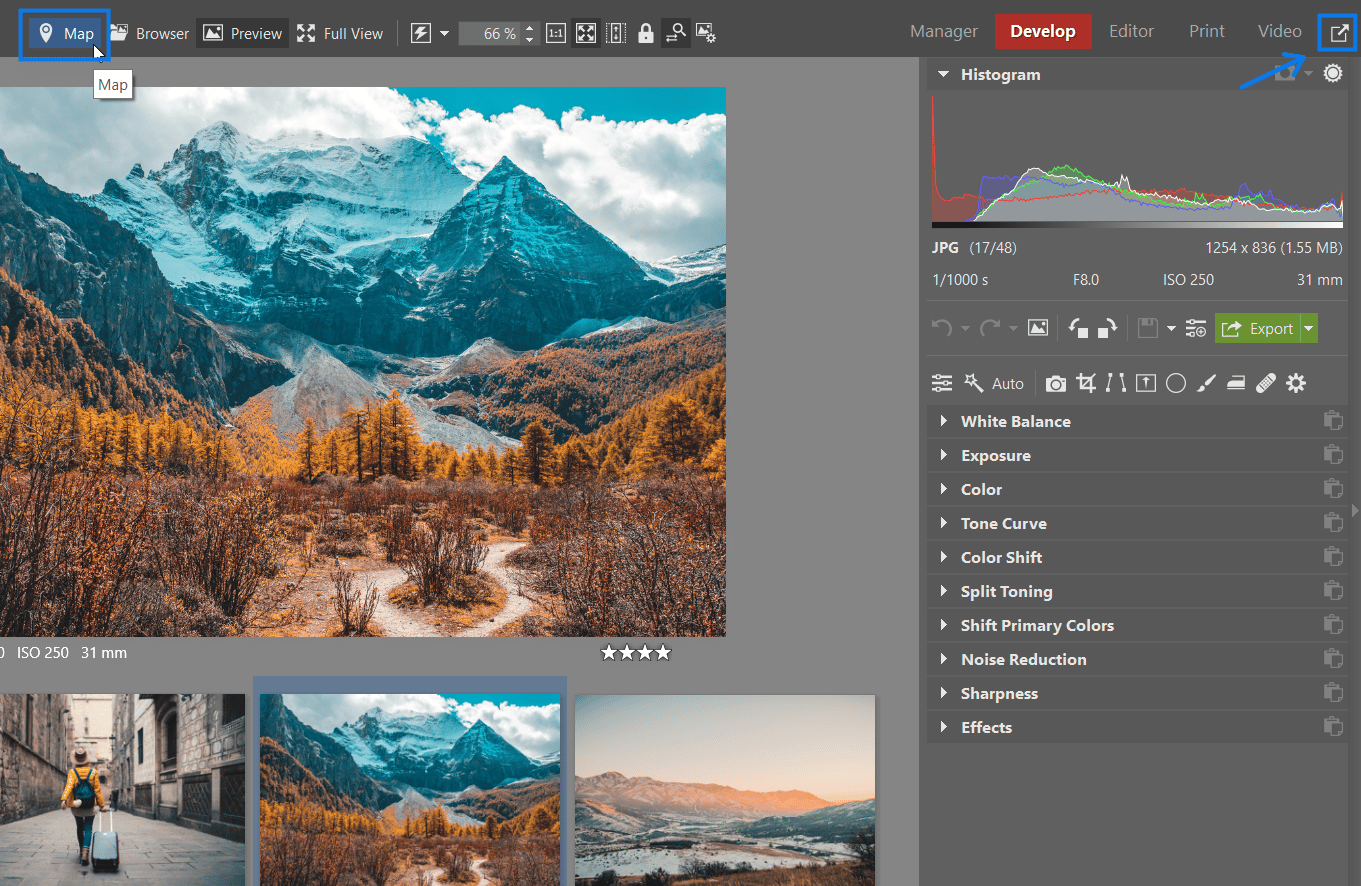Open in separate window using the top-right icon

[1338, 33]
